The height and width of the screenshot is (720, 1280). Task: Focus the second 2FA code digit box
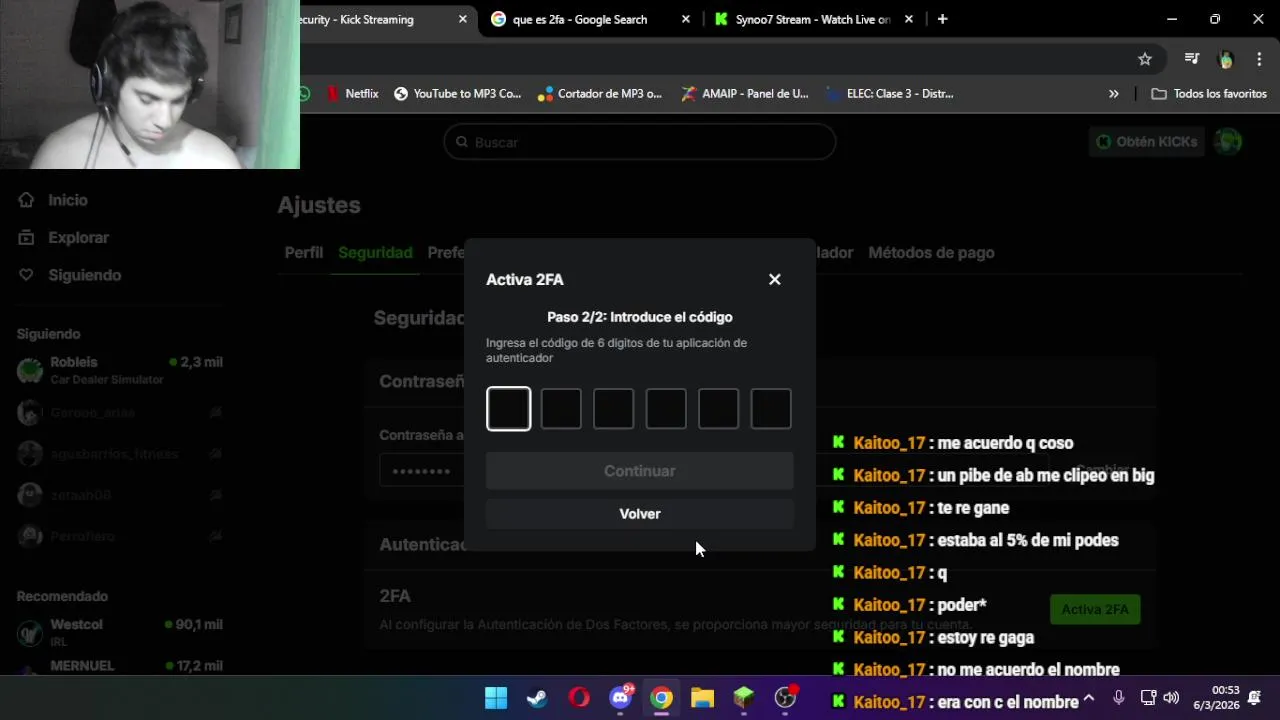tap(561, 409)
